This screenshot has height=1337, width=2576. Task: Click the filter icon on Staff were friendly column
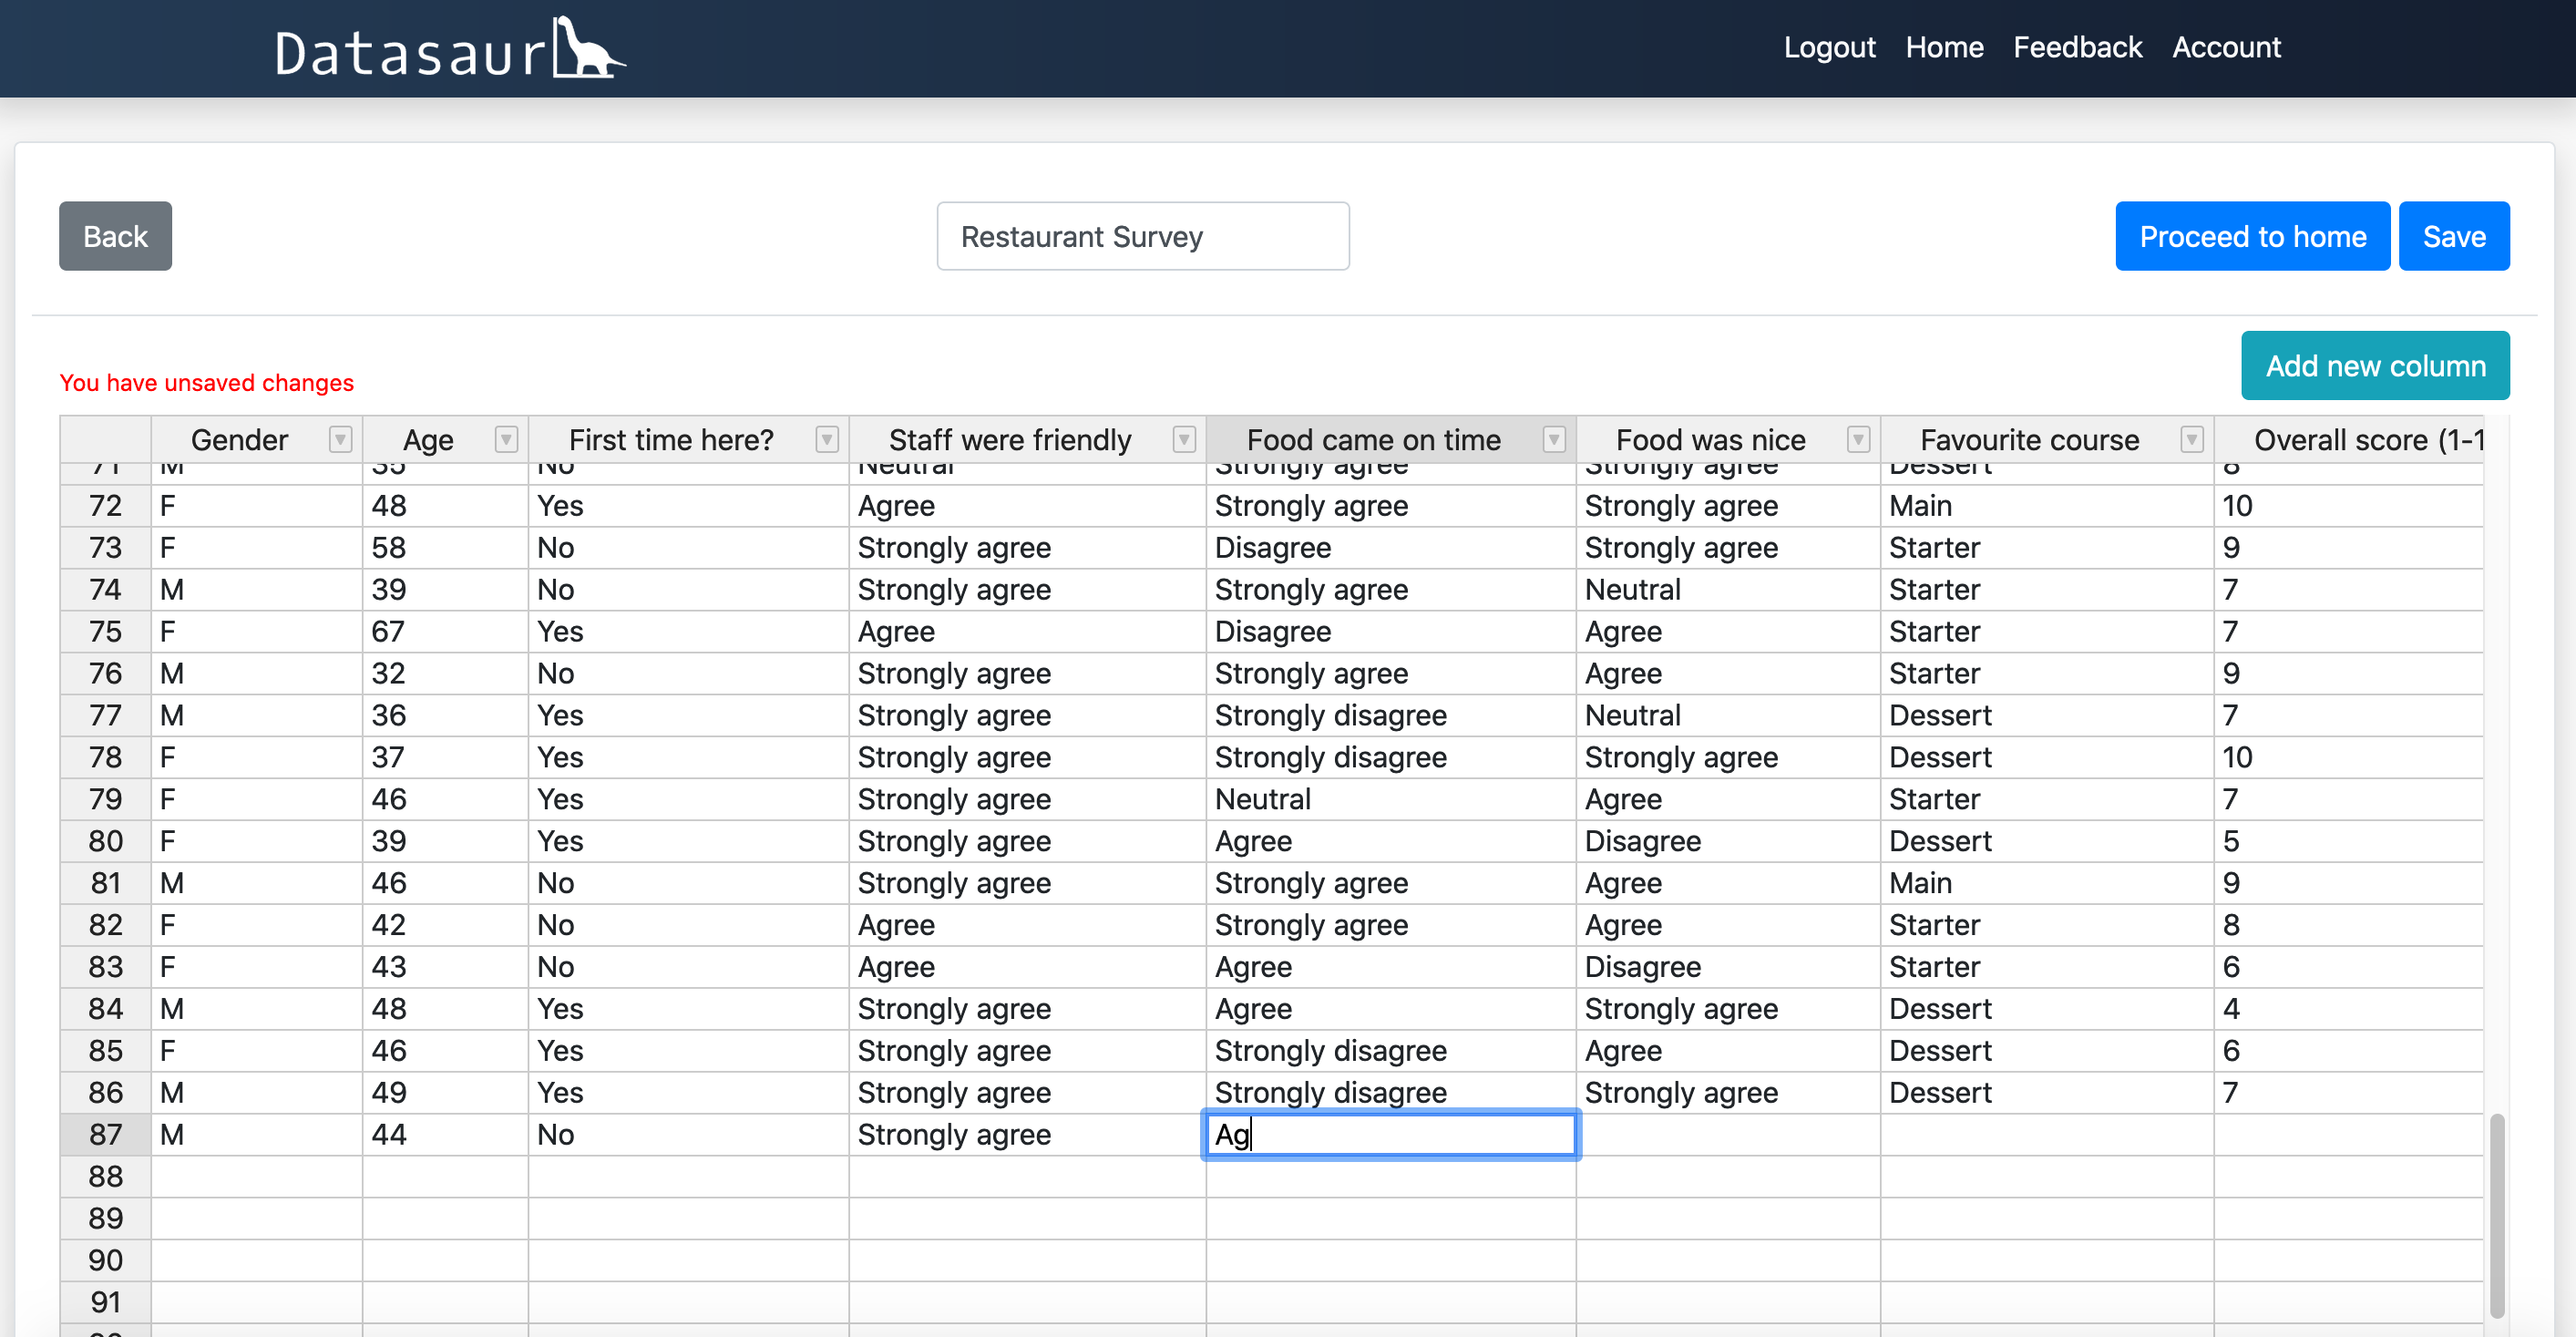point(1187,439)
